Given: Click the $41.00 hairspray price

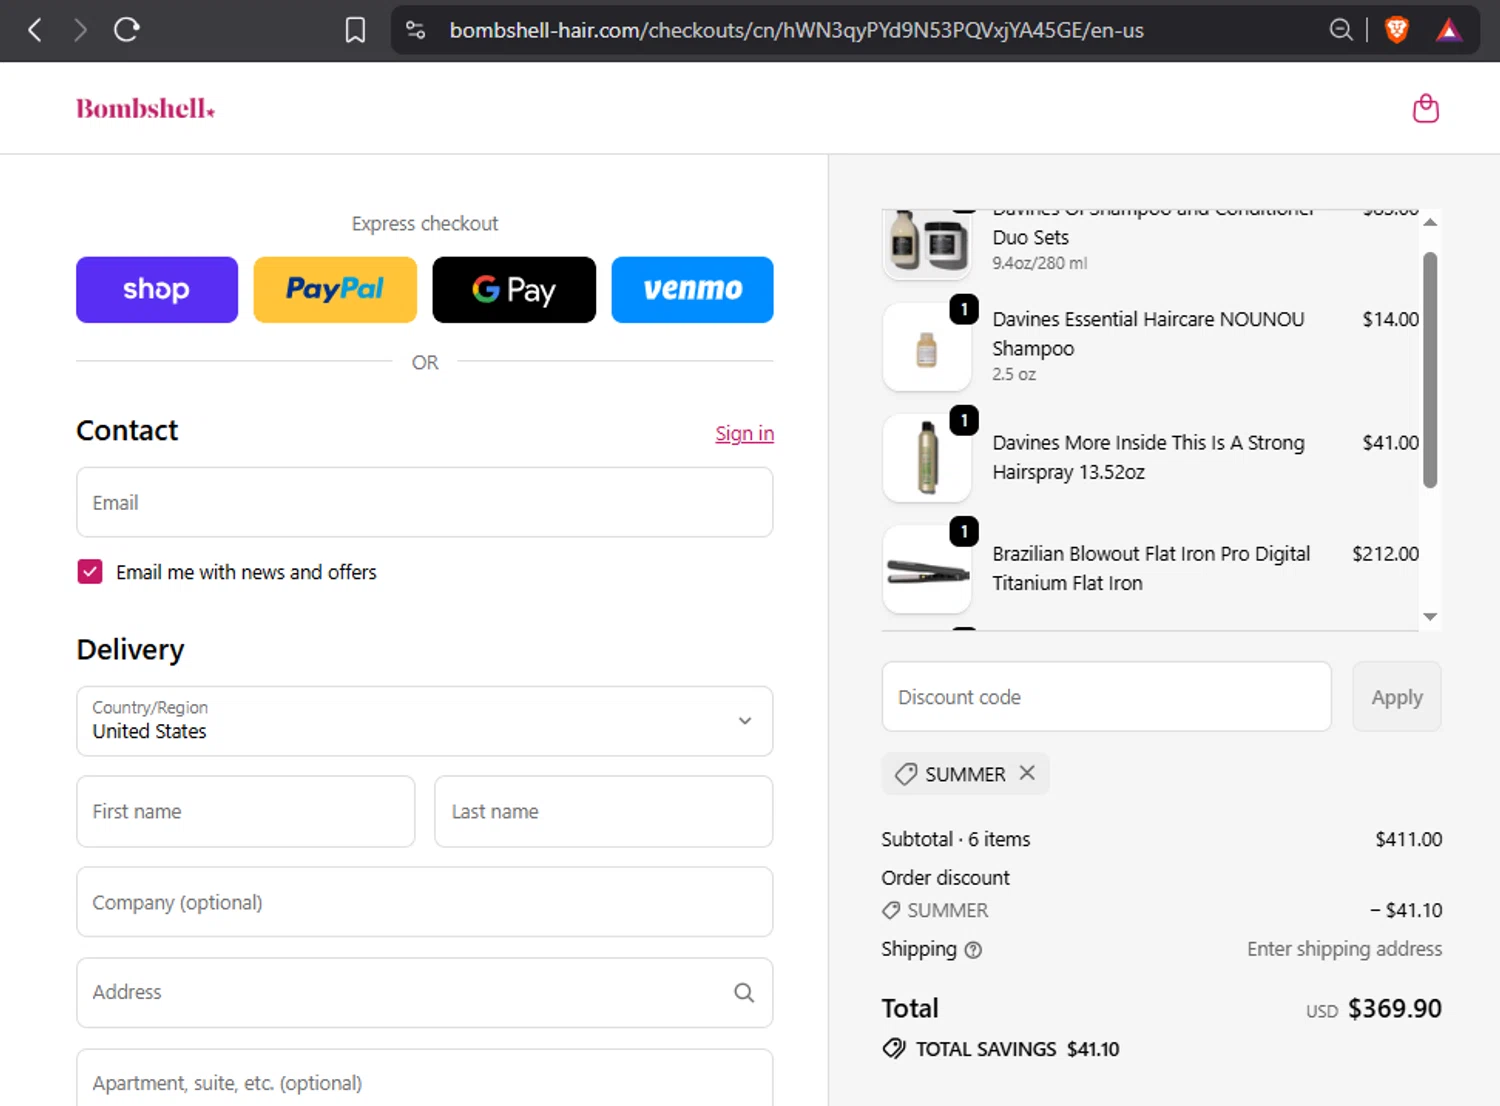Looking at the screenshot, I should [x=1390, y=442].
